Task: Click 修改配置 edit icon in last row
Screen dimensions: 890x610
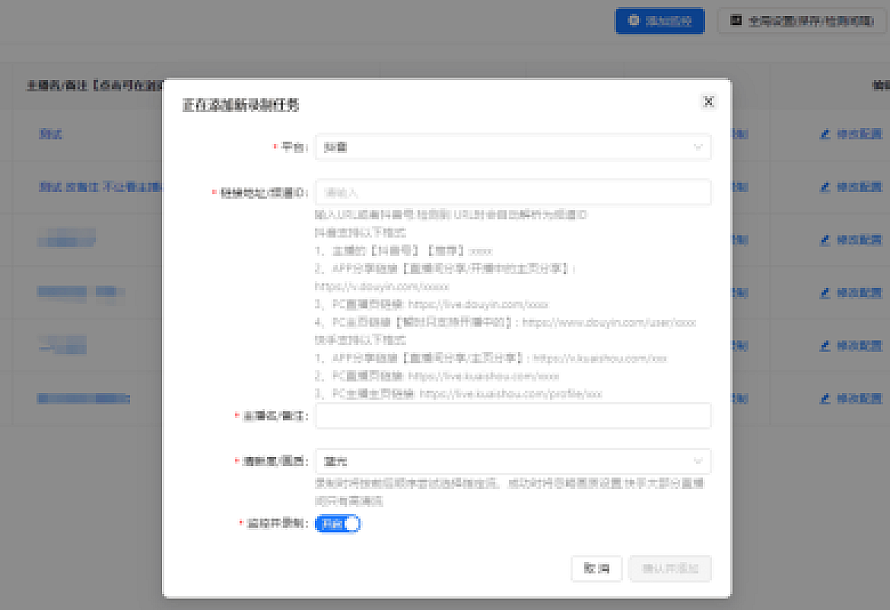Action: pos(825,398)
